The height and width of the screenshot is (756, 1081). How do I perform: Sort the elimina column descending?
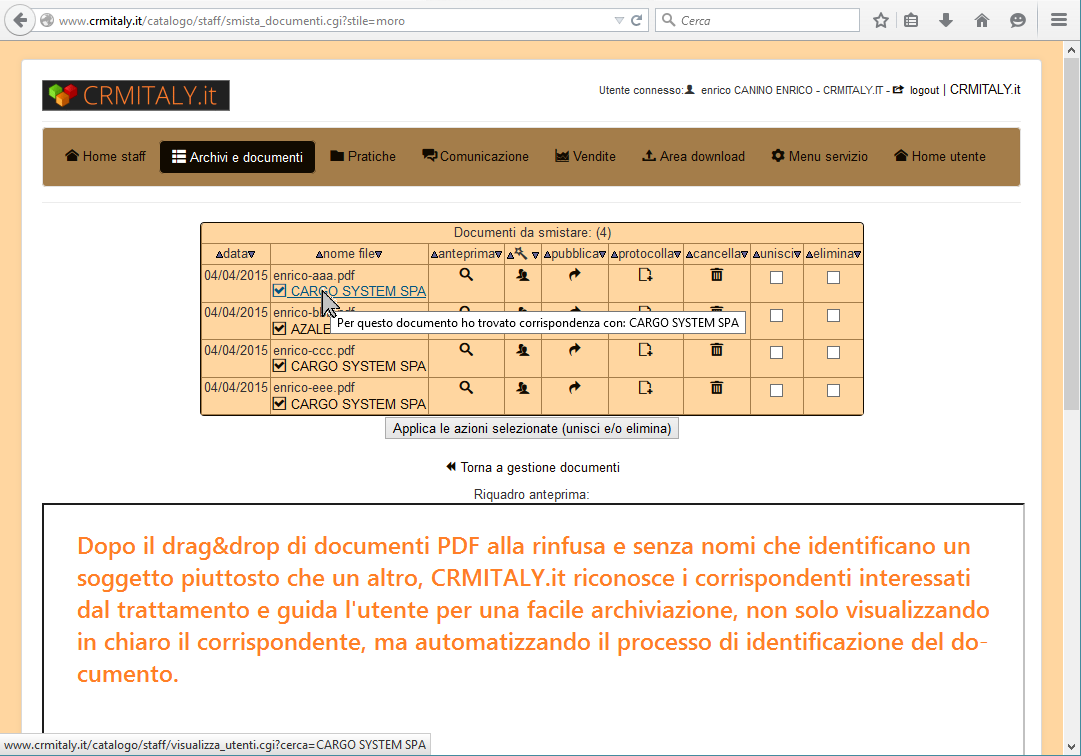point(857,255)
